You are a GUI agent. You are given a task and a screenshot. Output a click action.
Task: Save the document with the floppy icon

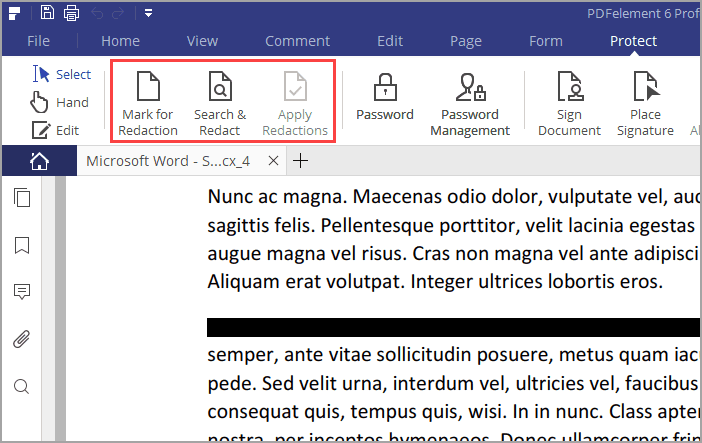point(47,13)
